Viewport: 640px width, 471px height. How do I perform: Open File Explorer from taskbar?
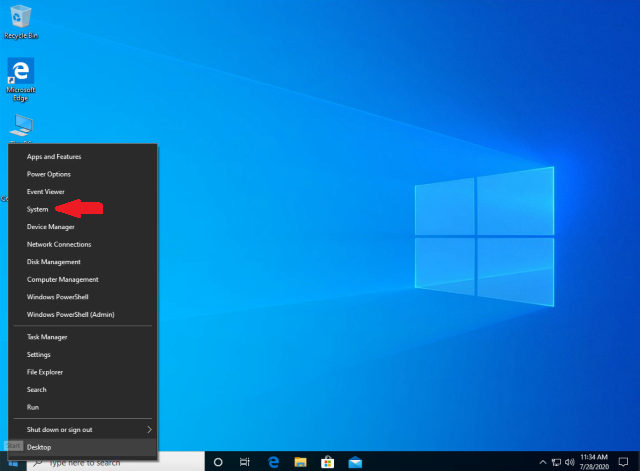300,462
